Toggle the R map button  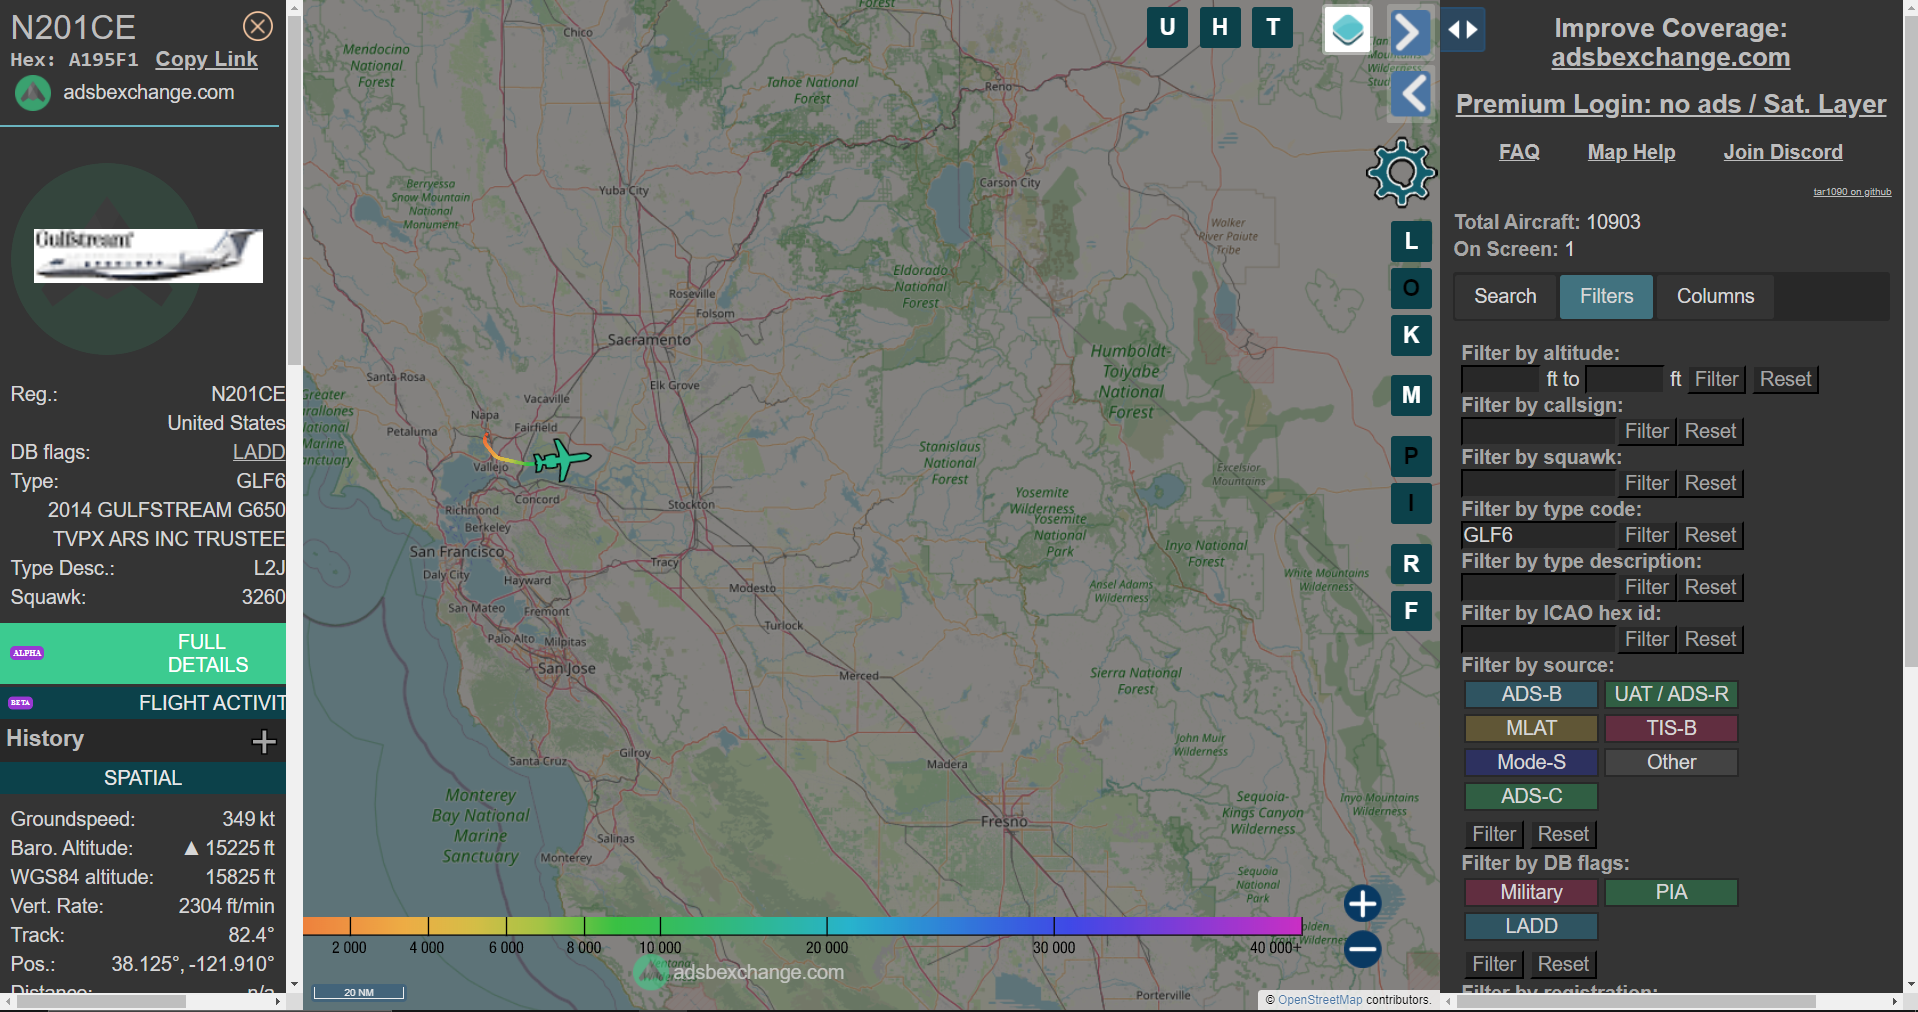pos(1411,564)
